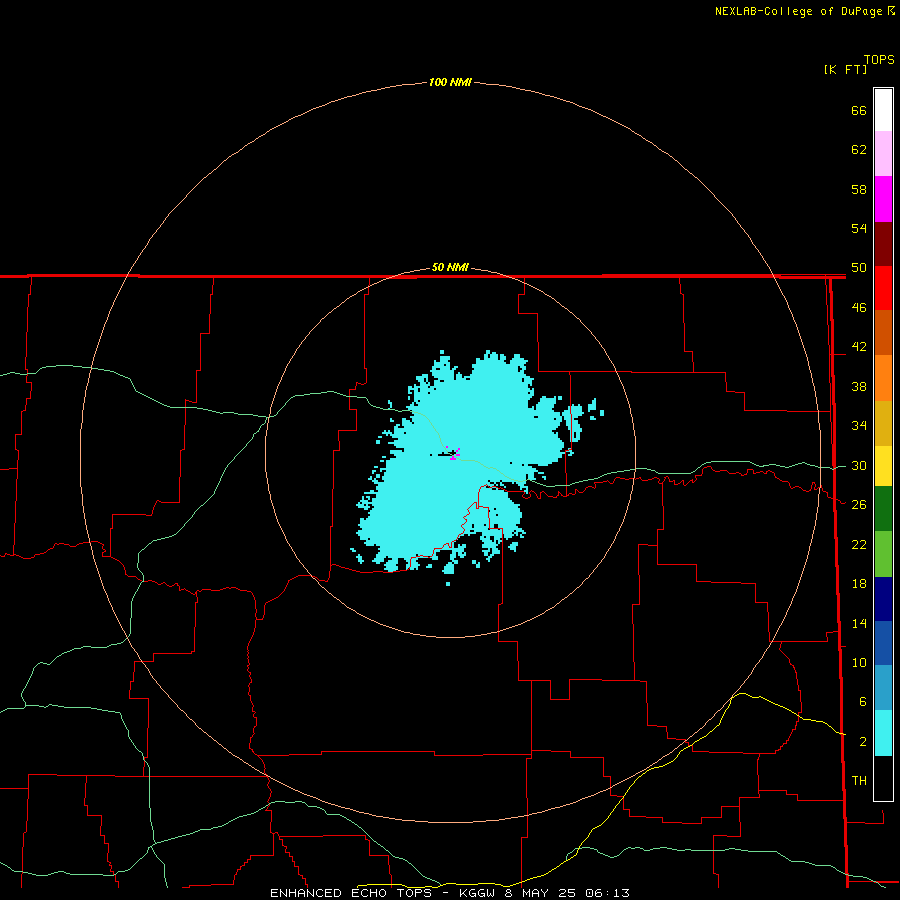Click the "8 MAY 25" date in caption
900x900 pixels.
(x=542, y=893)
